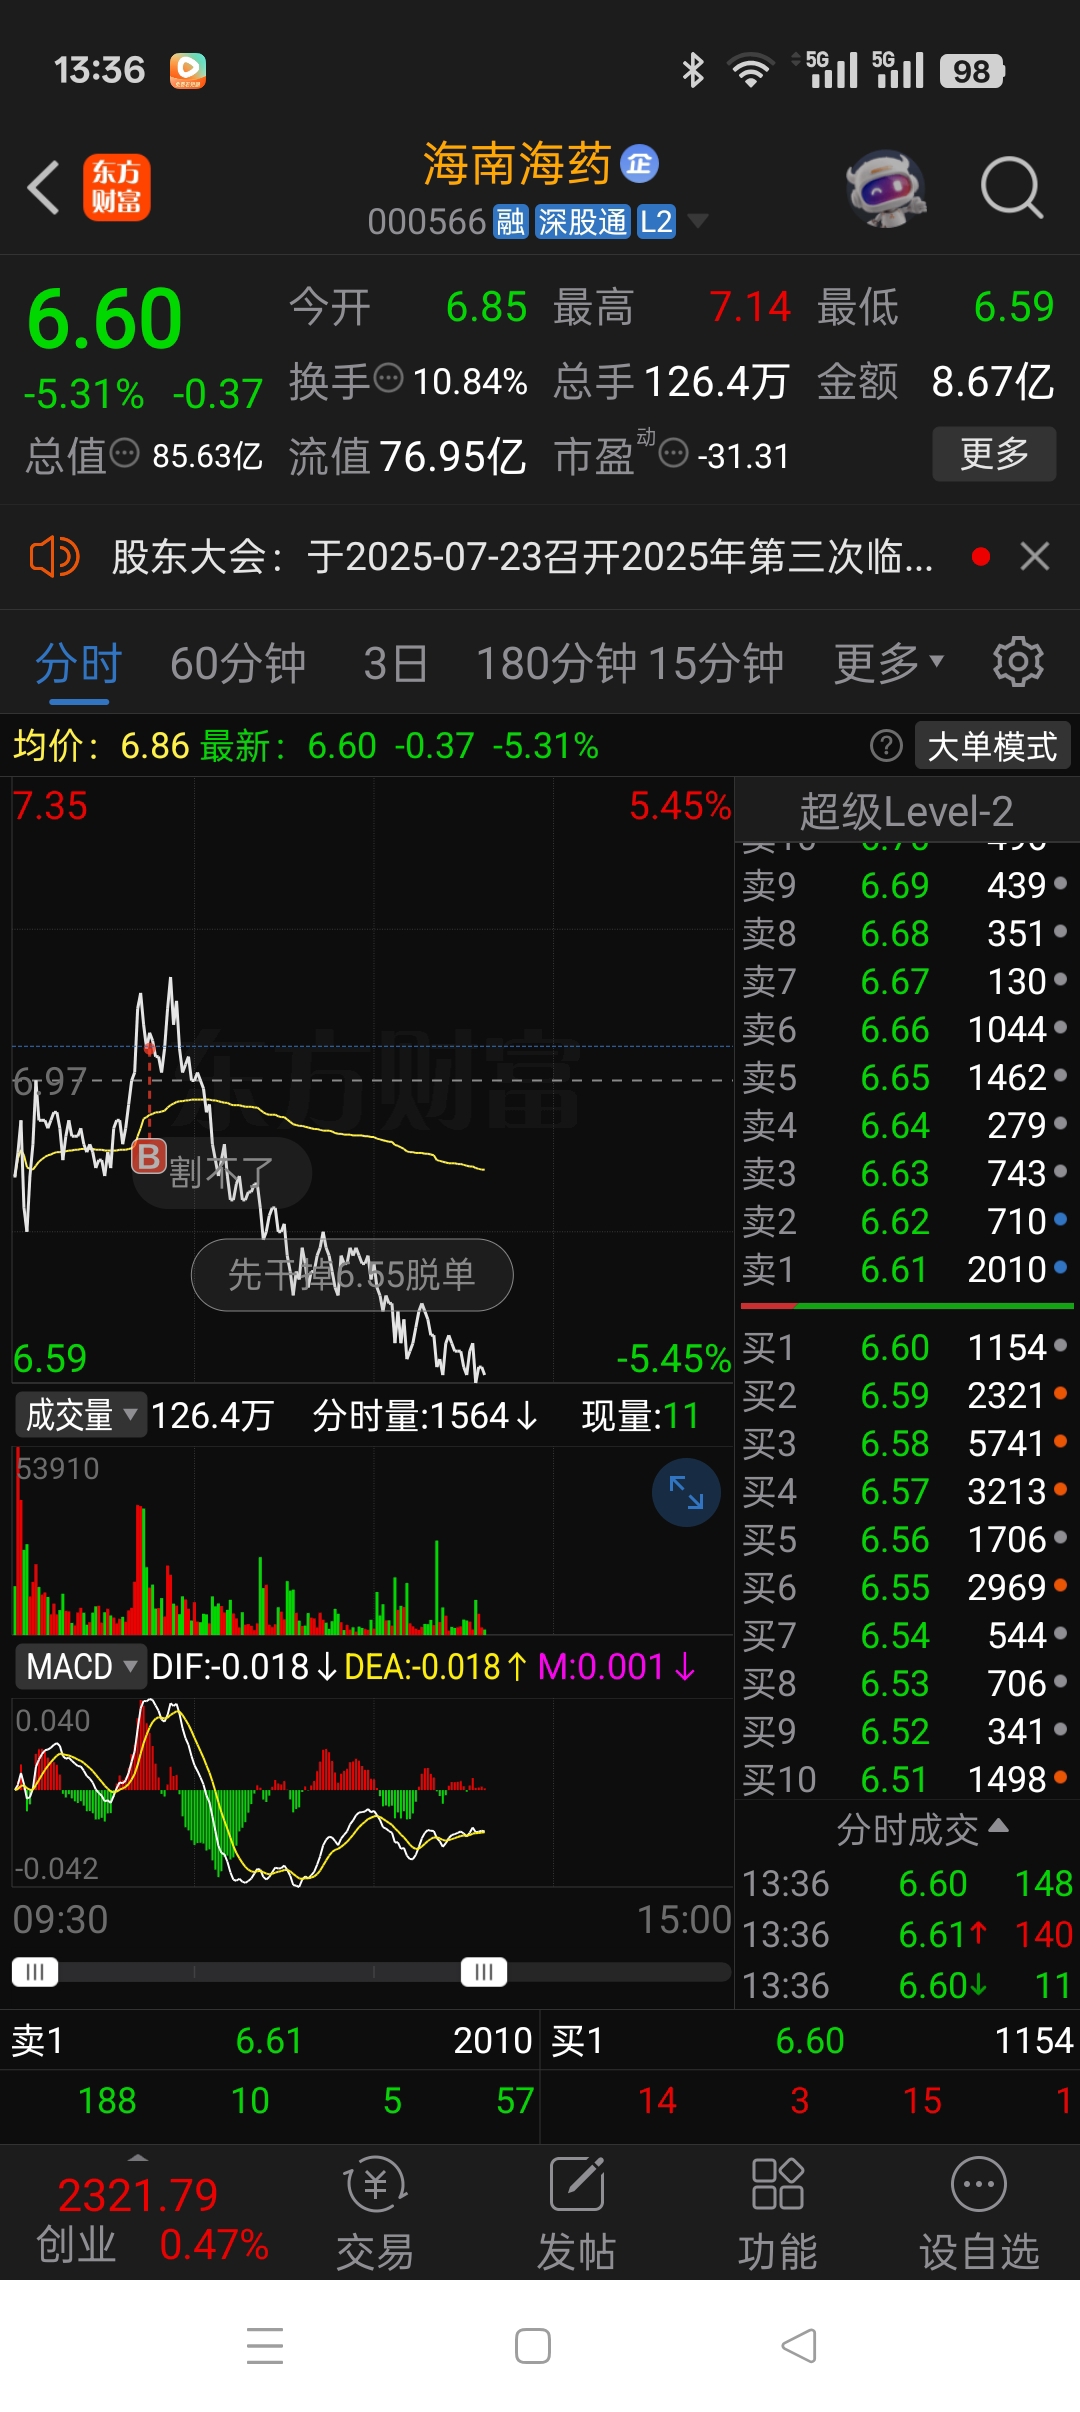Select 买3 6.58 order row

click(906, 1443)
